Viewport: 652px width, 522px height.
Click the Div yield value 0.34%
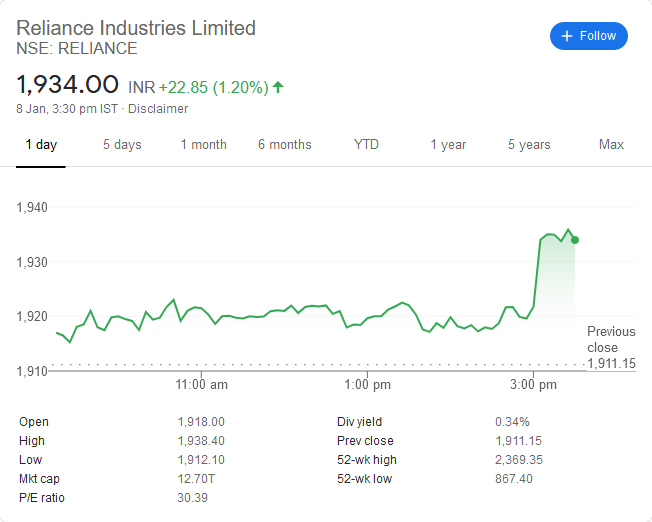pos(512,422)
